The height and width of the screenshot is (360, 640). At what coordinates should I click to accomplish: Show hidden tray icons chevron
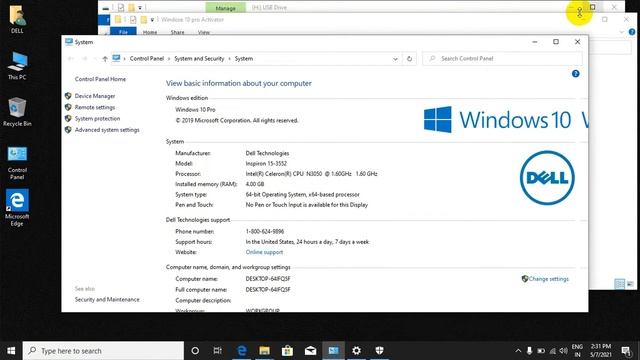[518, 351]
